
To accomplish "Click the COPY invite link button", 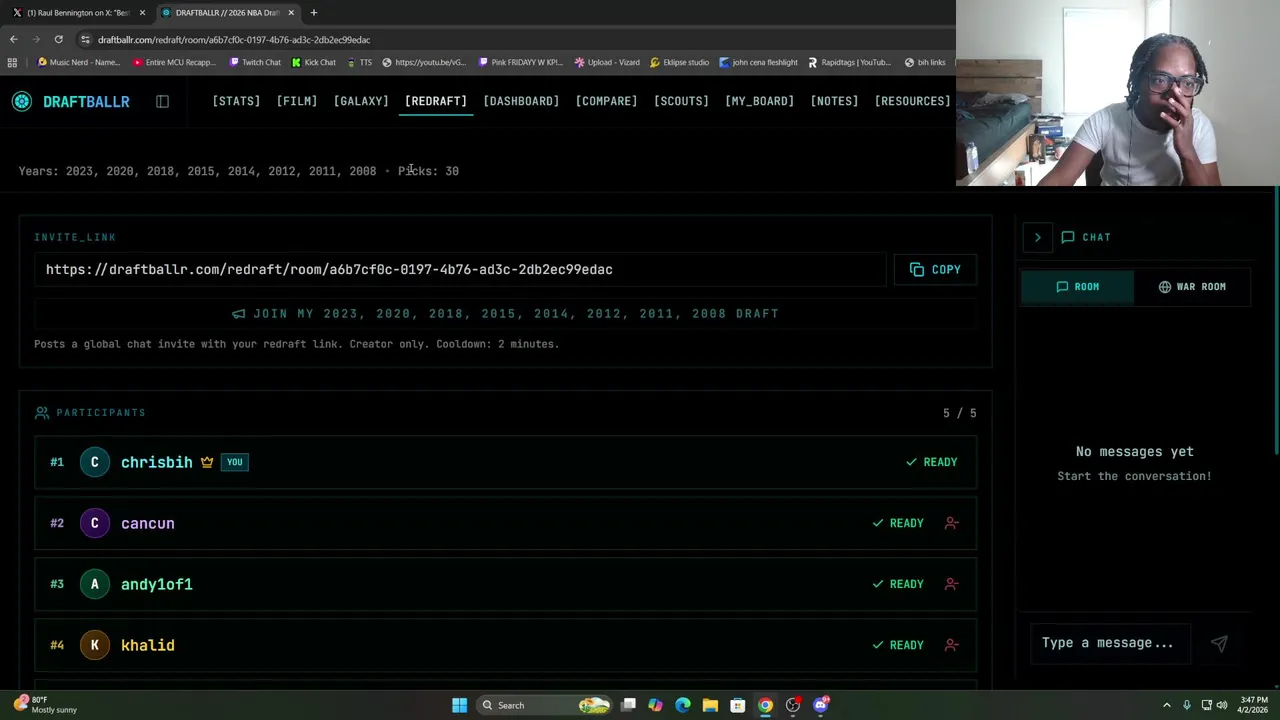I will click(935, 269).
